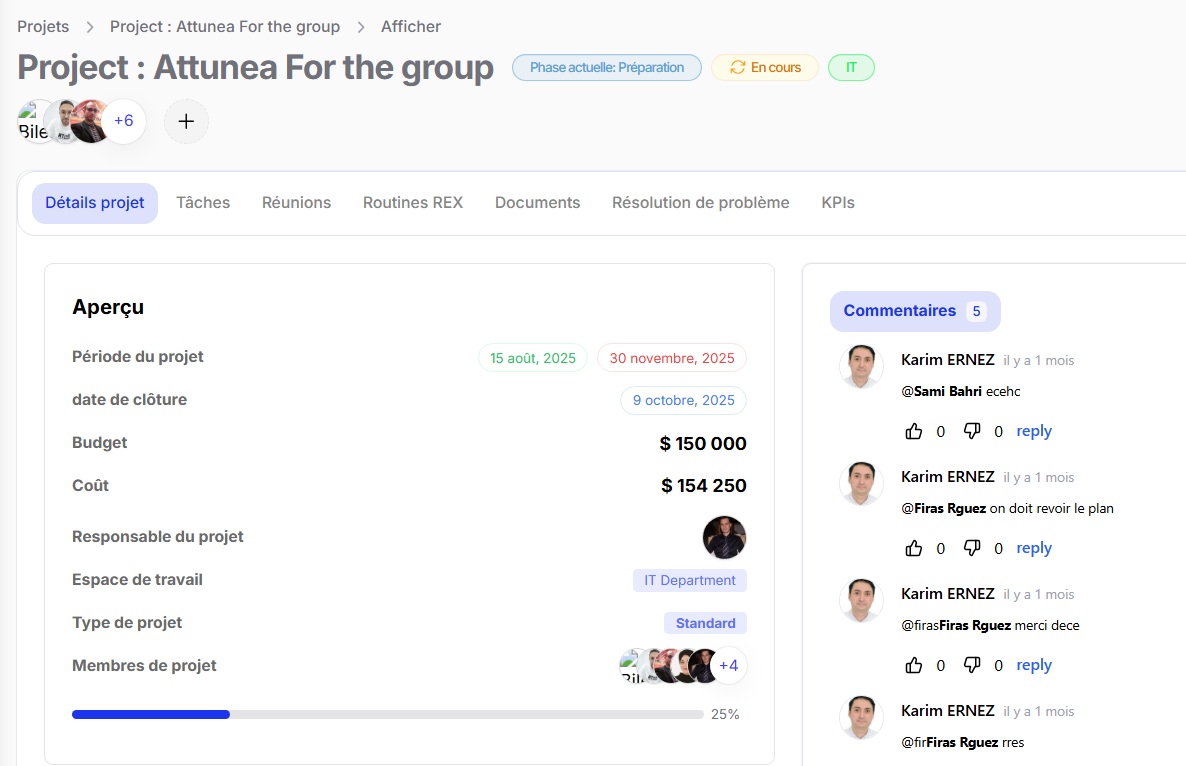
Task: Click the 'Phase actuelle: Préparation' badge
Action: tap(607, 68)
